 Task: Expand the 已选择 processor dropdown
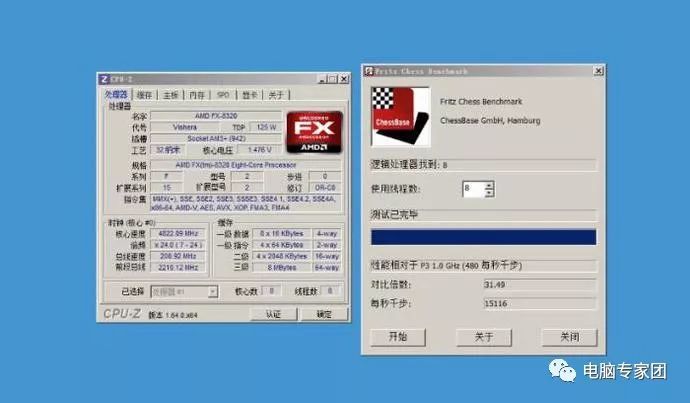click(213, 292)
